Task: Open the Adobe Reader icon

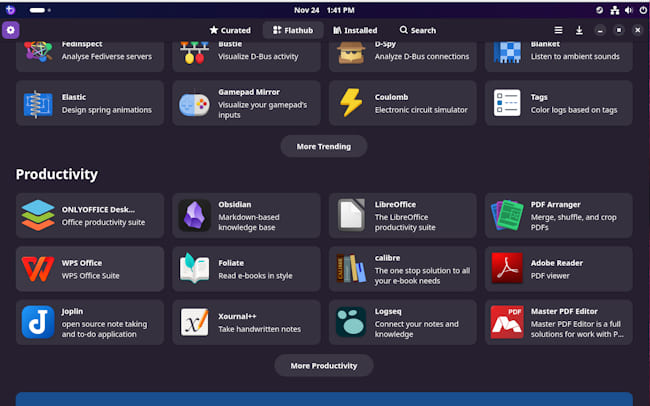Action: click(506, 269)
